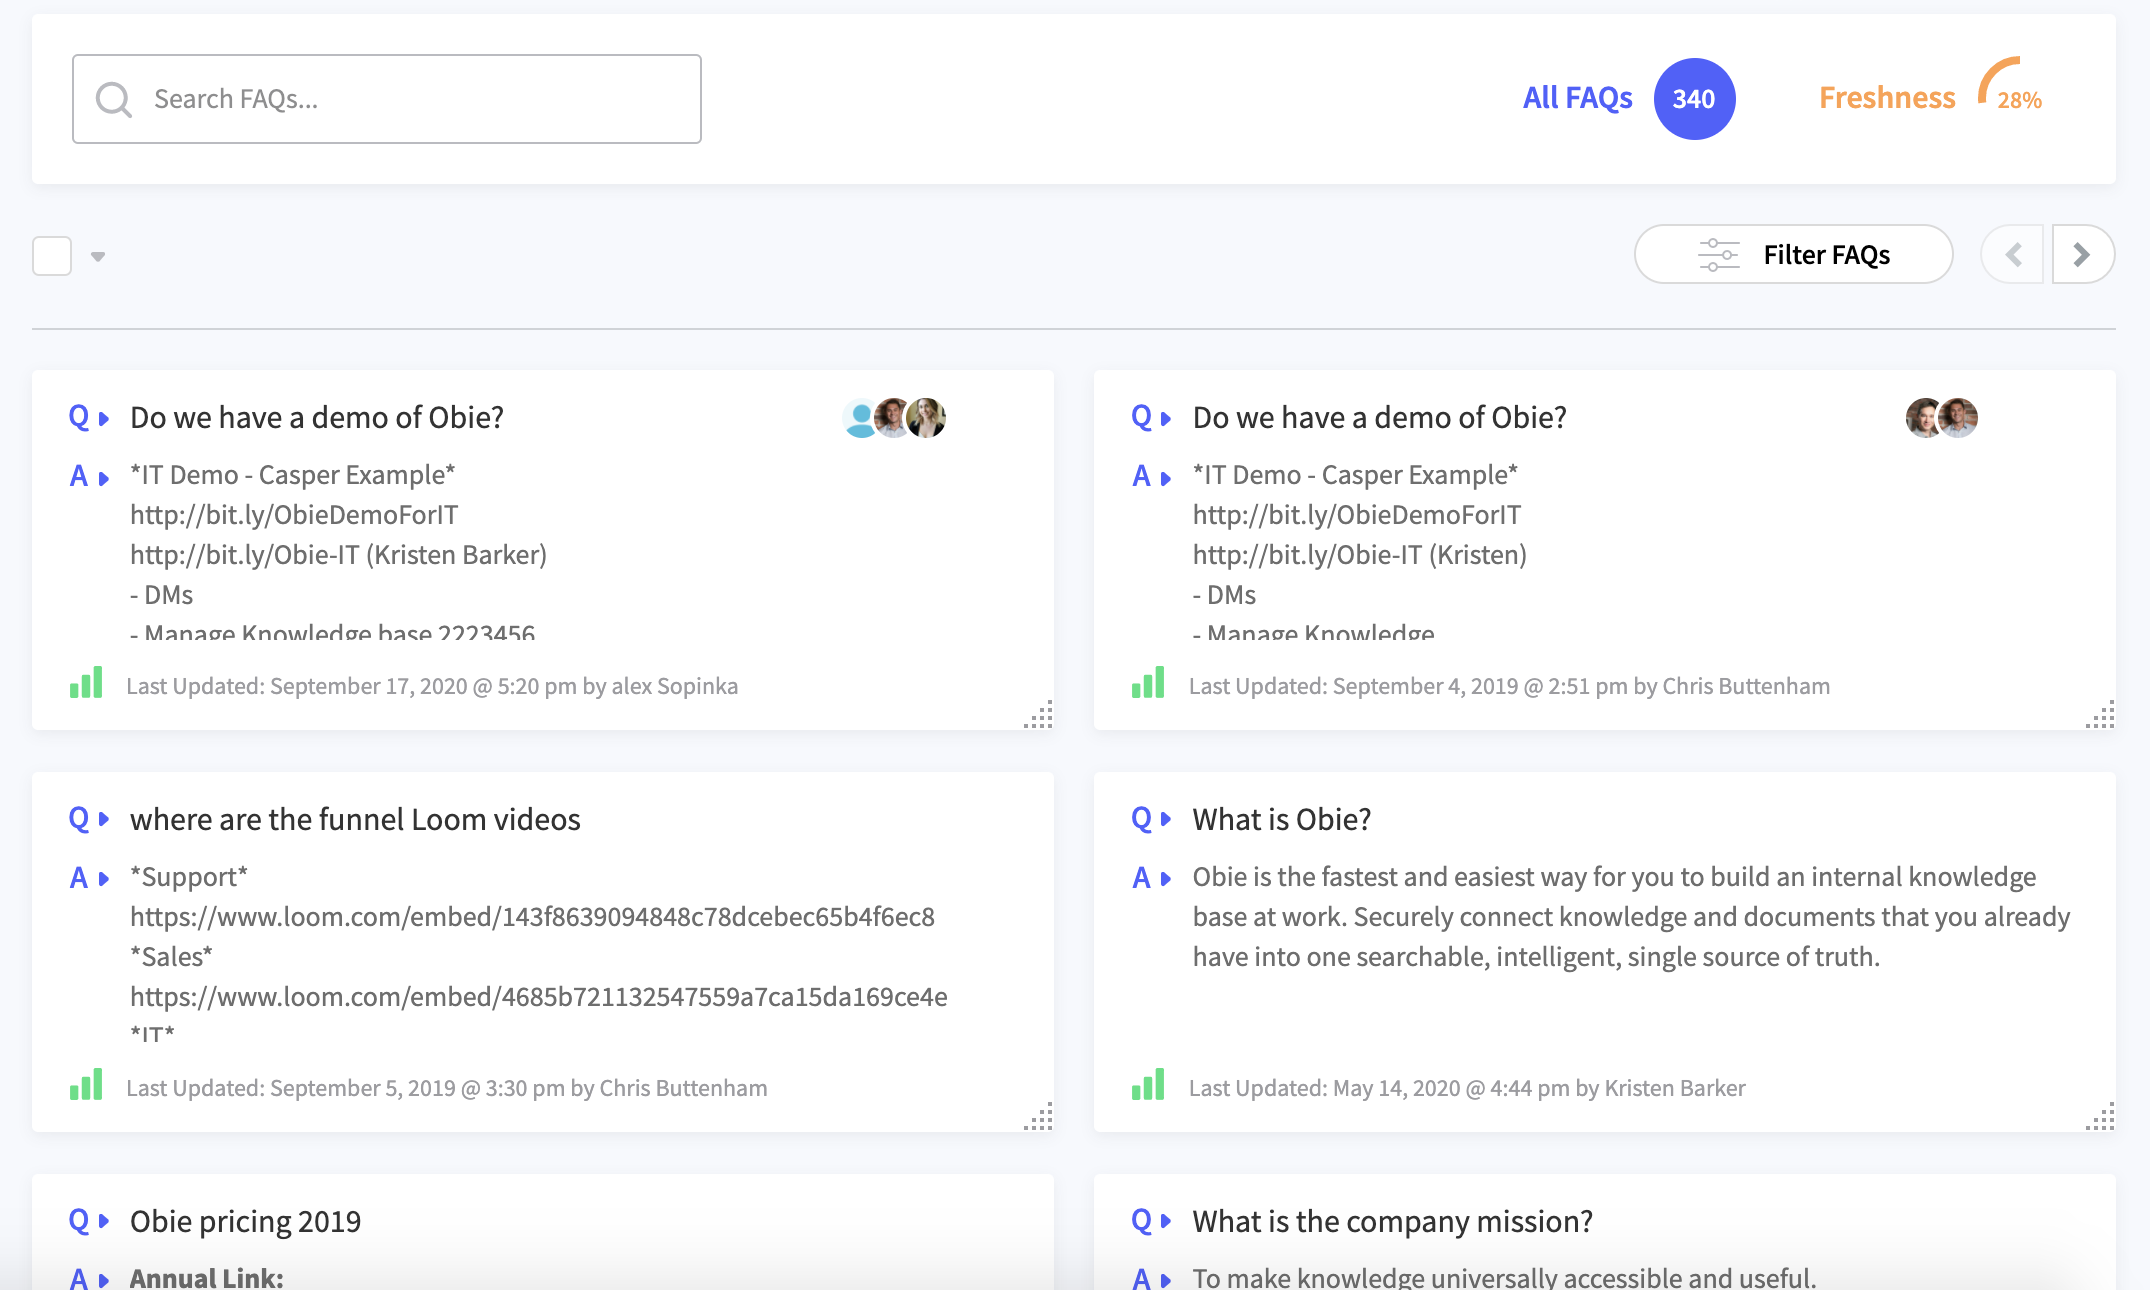The image size is (2150, 1290).
Task: Click the 340 FAQ count badge
Action: point(1694,99)
